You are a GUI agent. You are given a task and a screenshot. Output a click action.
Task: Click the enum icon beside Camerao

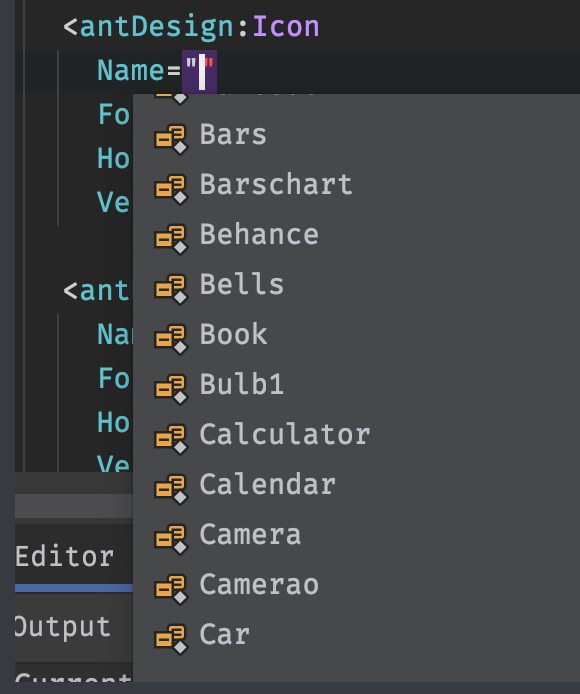pos(171,589)
